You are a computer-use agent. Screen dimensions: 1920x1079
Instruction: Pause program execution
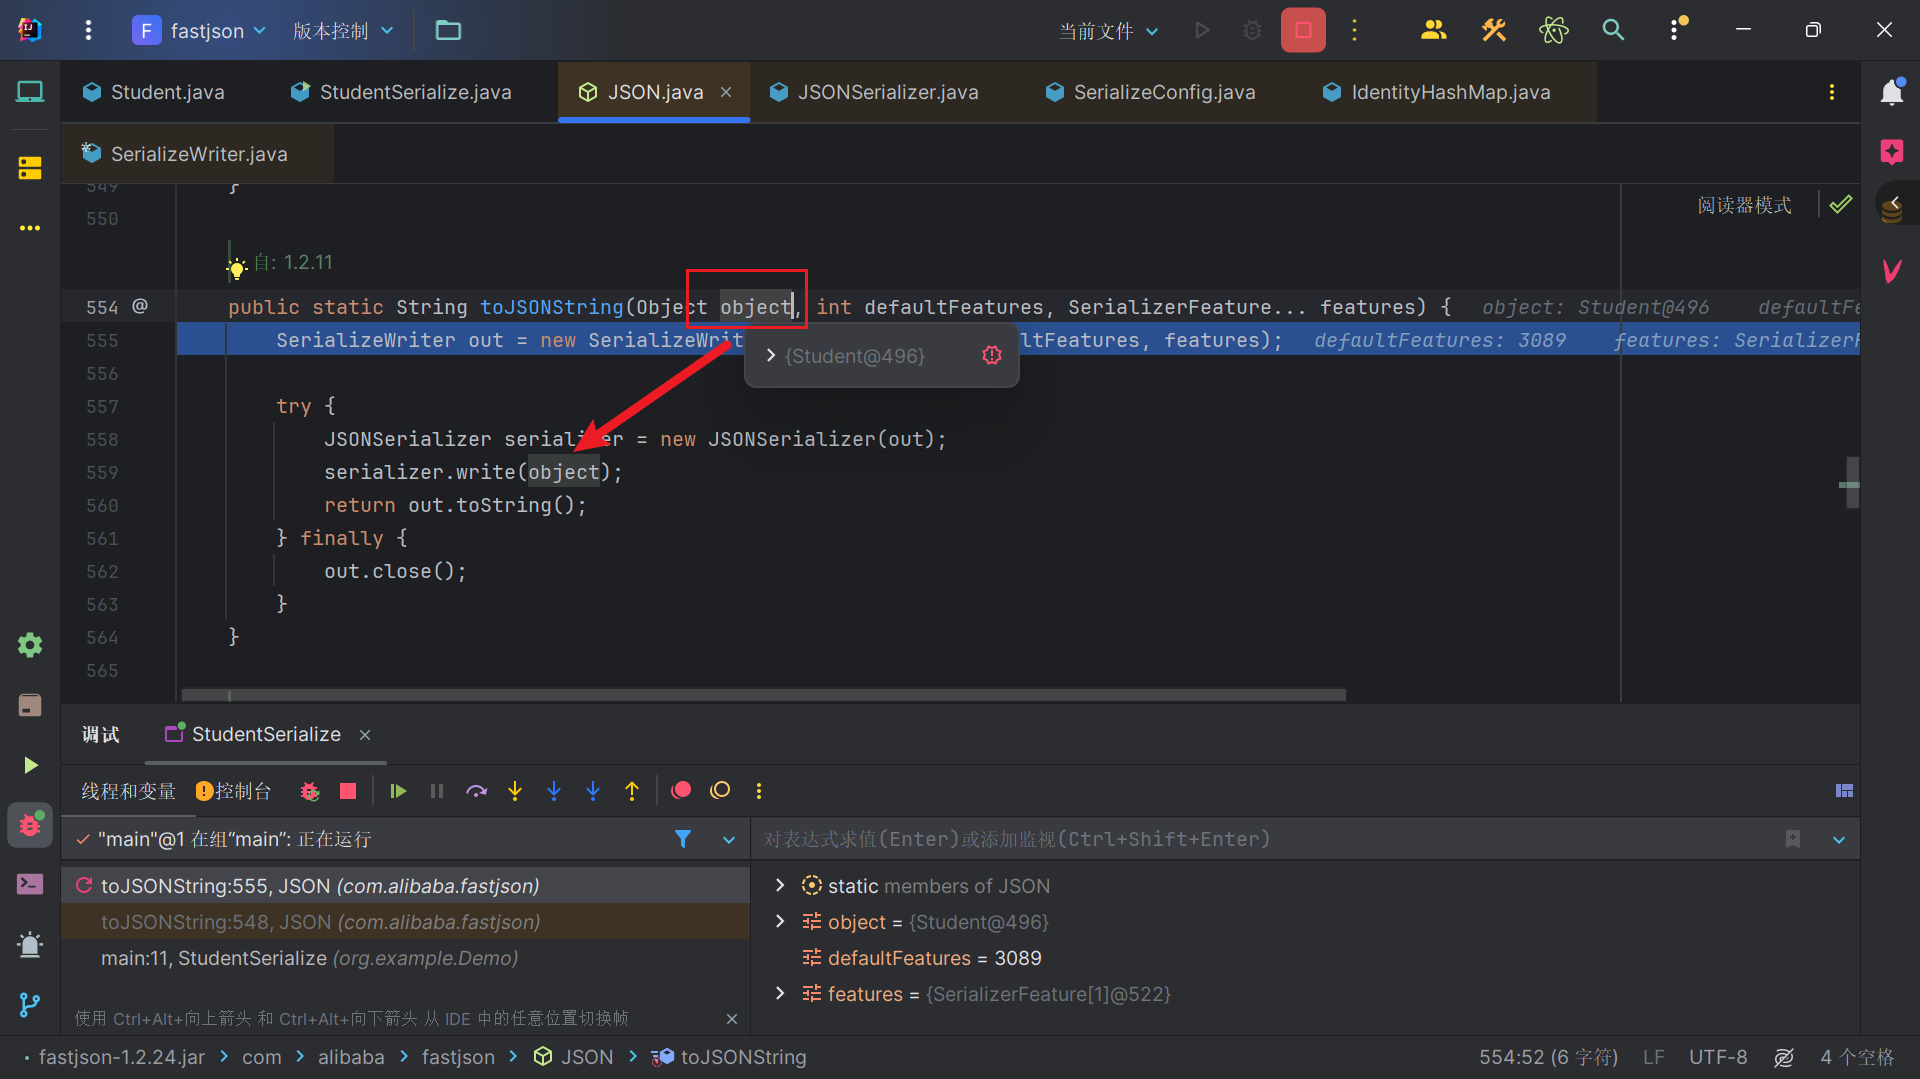(437, 791)
